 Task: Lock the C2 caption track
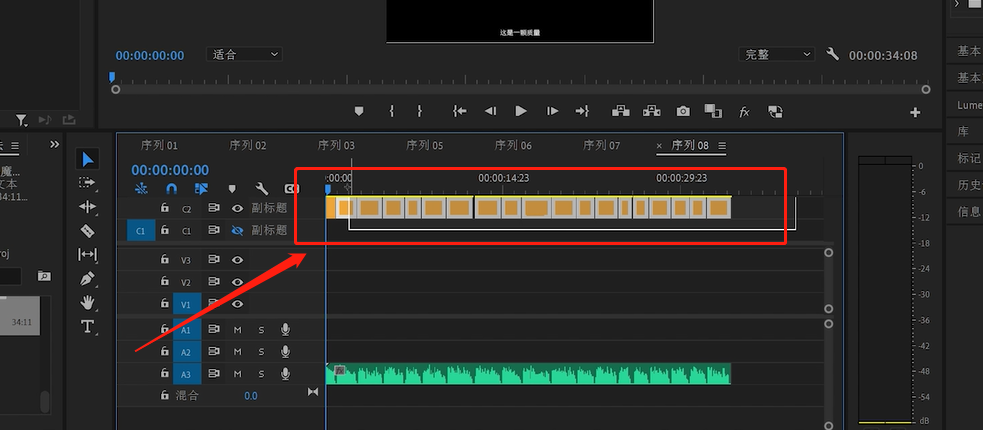tap(164, 207)
